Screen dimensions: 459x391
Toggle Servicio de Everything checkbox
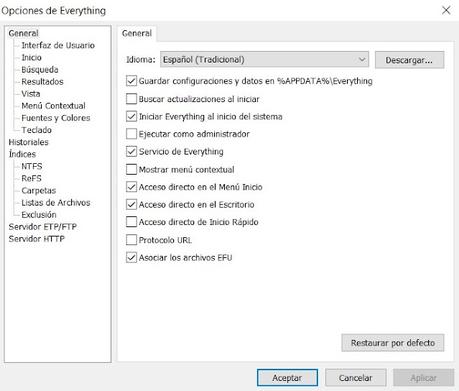click(131, 152)
